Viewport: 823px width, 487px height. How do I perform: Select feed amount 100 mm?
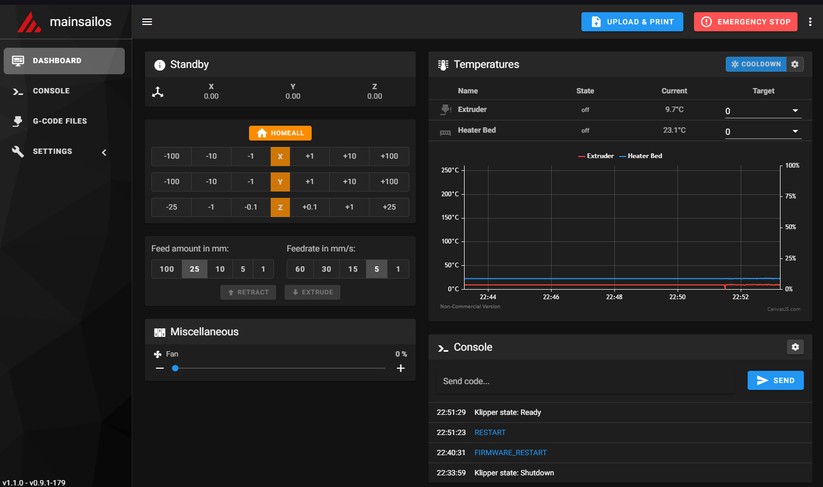pos(166,269)
